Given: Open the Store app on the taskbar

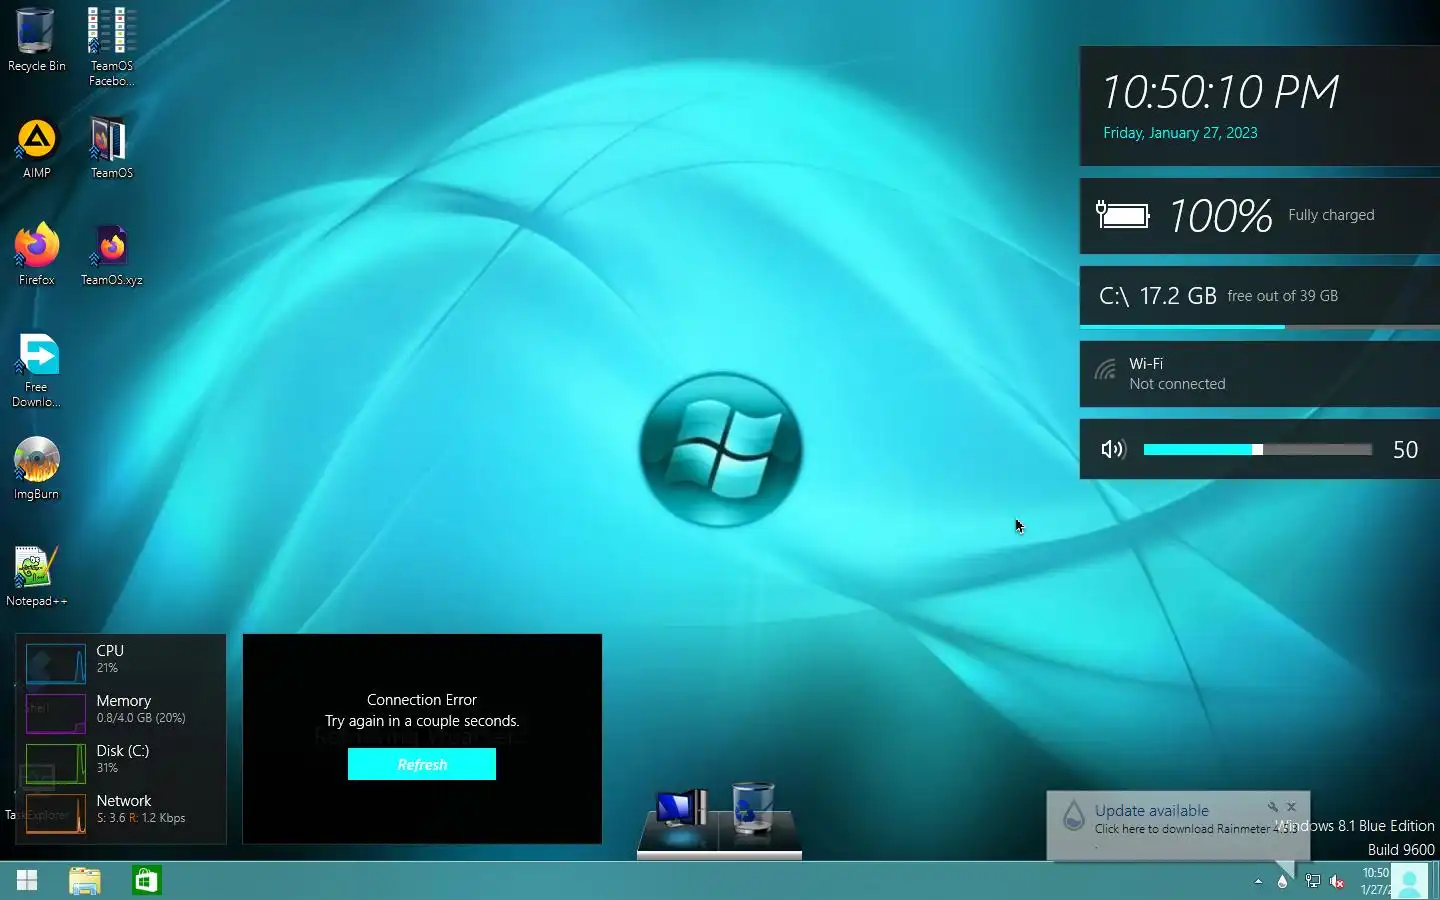Looking at the screenshot, I should 146,880.
